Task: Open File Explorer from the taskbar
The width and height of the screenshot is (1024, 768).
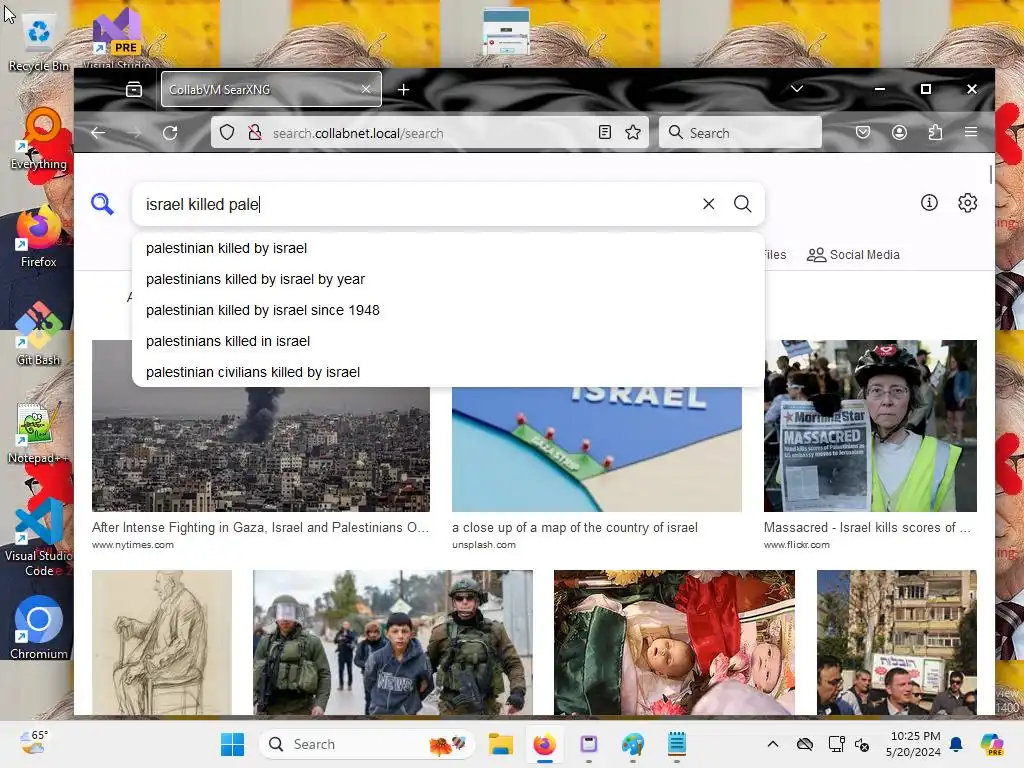Action: coord(501,744)
